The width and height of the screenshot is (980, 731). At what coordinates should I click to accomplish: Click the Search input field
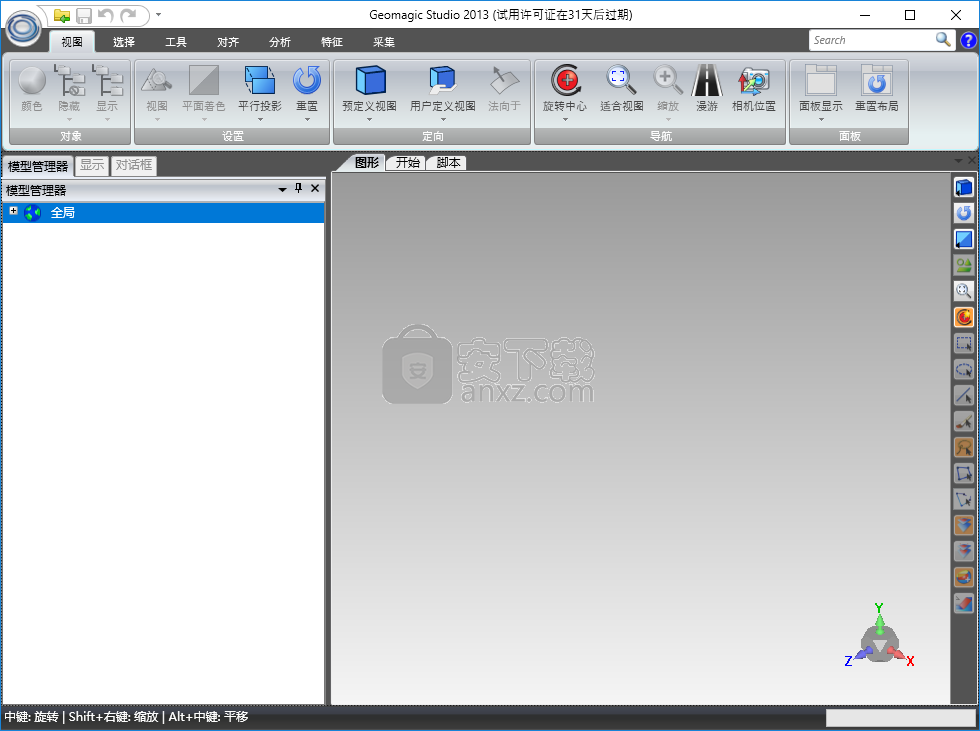pos(872,40)
